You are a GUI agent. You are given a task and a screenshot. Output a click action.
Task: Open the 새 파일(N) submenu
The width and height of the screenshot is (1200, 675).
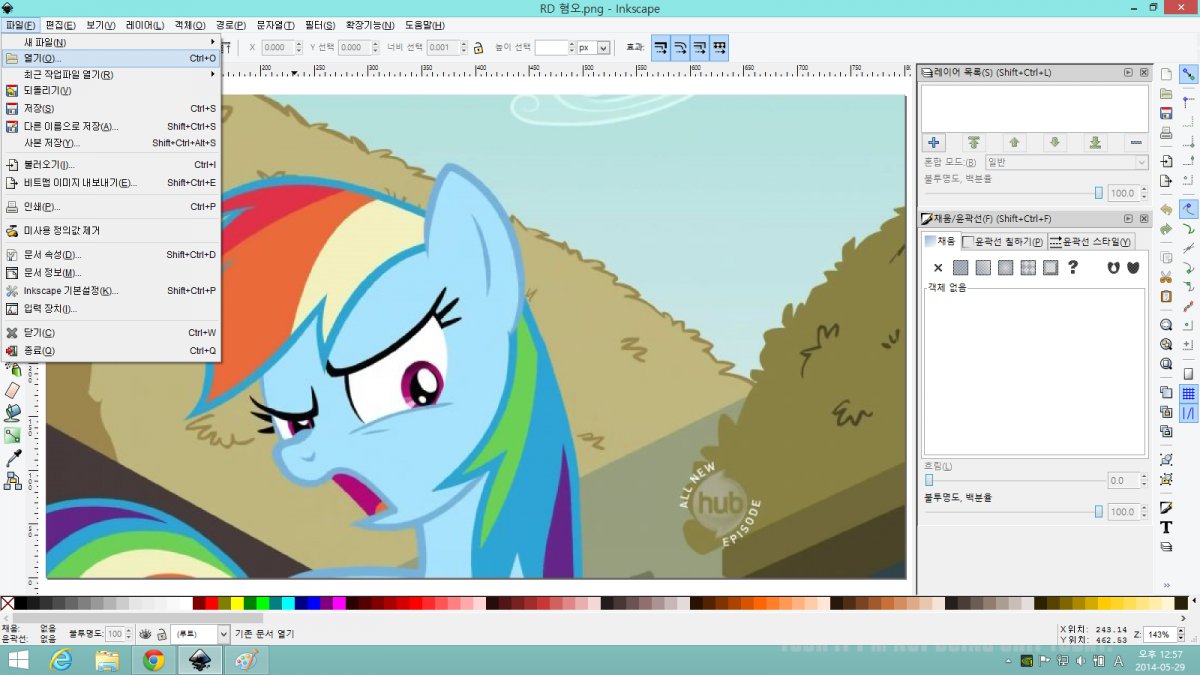tap(111, 42)
